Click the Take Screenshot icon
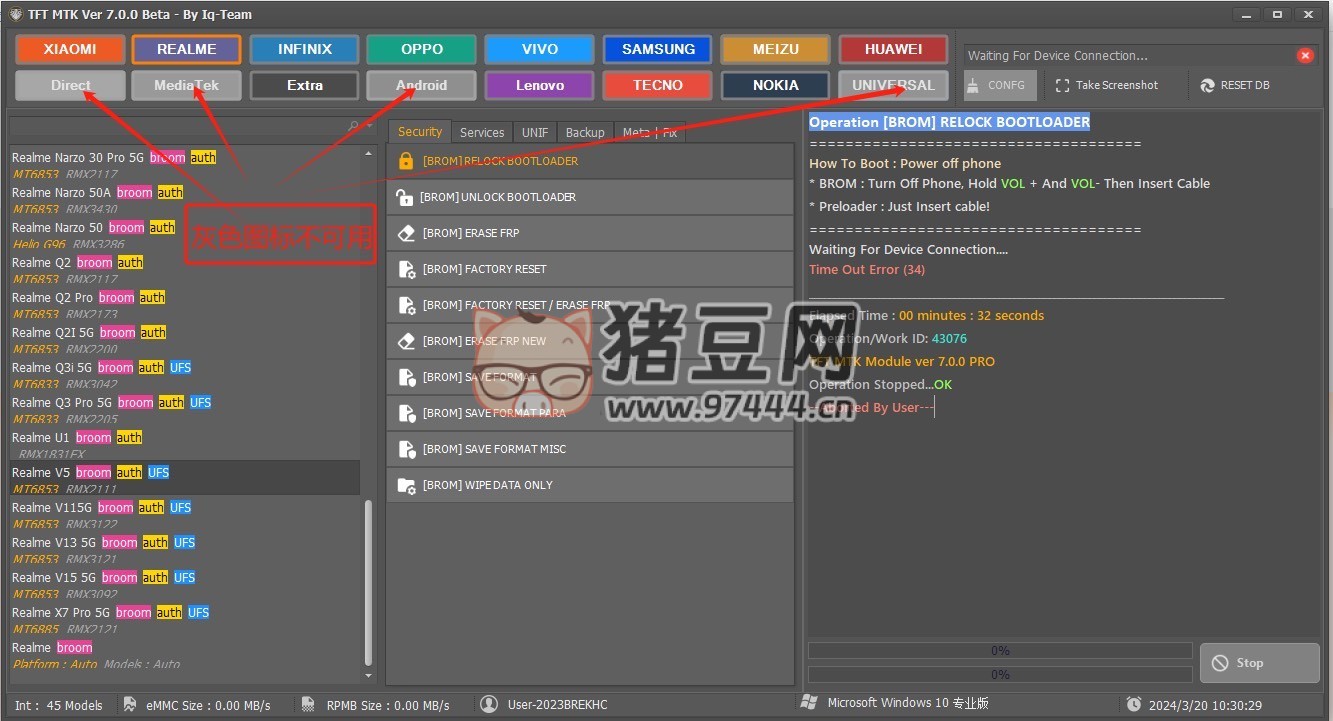The image size is (1333, 721). coord(1062,86)
